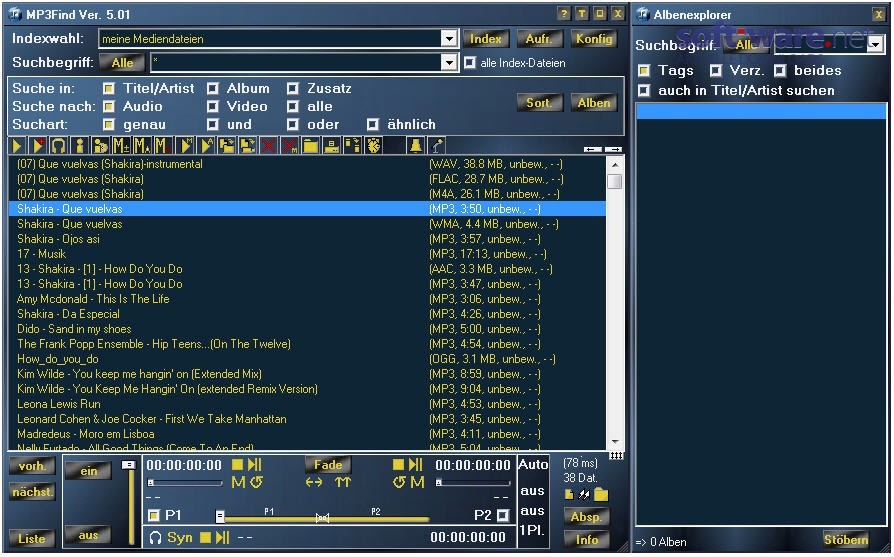This screenshot has width=894, height=557.
Task: Click the play triangle with A toolbar icon
Action: click(206, 146)
